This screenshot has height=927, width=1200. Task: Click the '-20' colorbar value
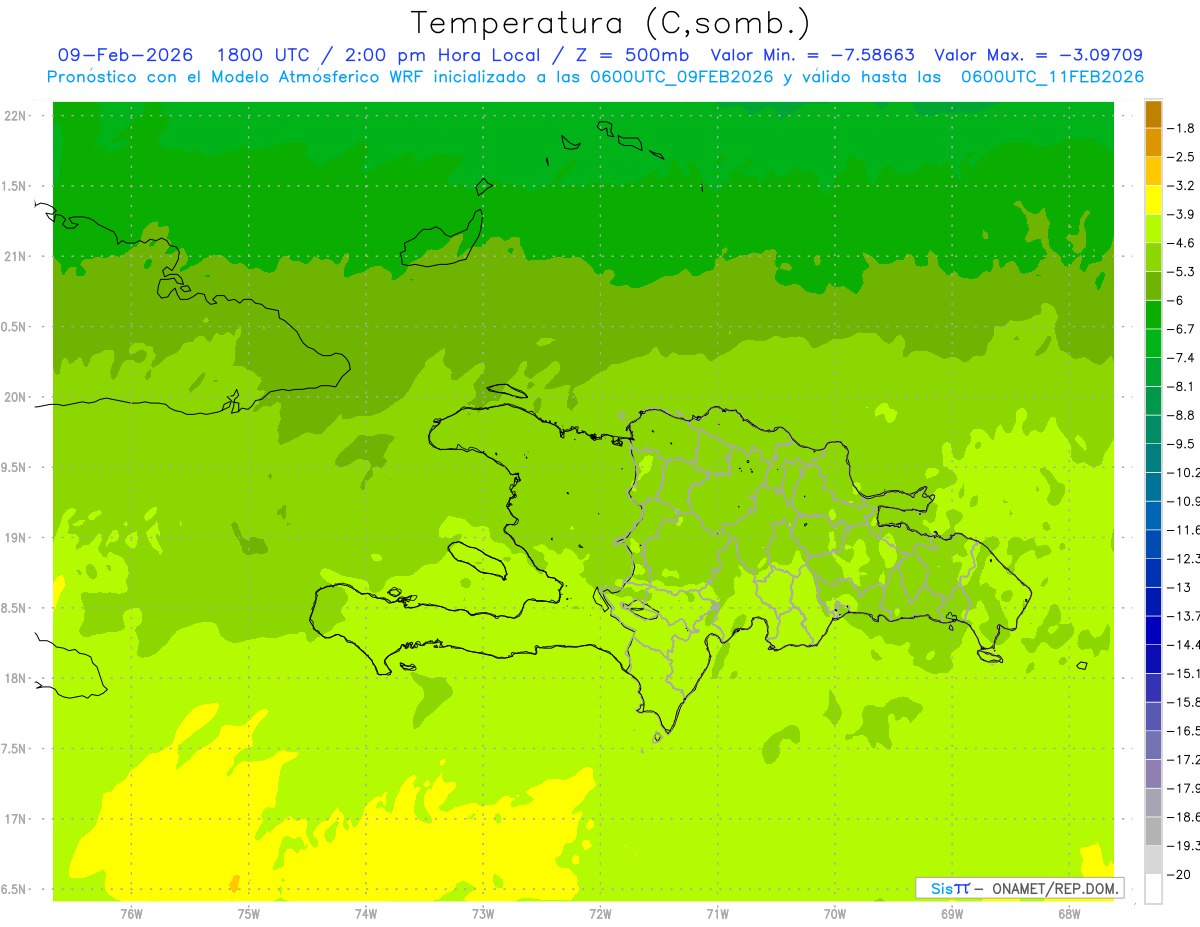click(1178, 873)
